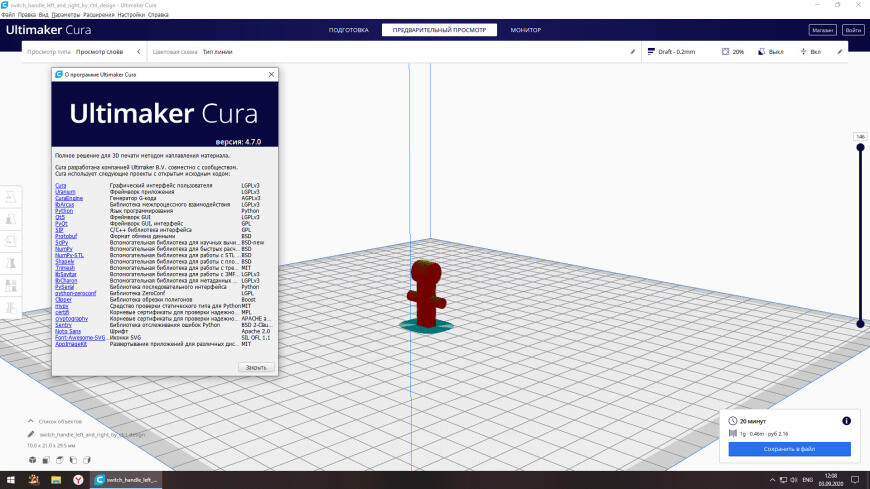
Task: Select the 3D view camera icon
Action: (33, 460)
